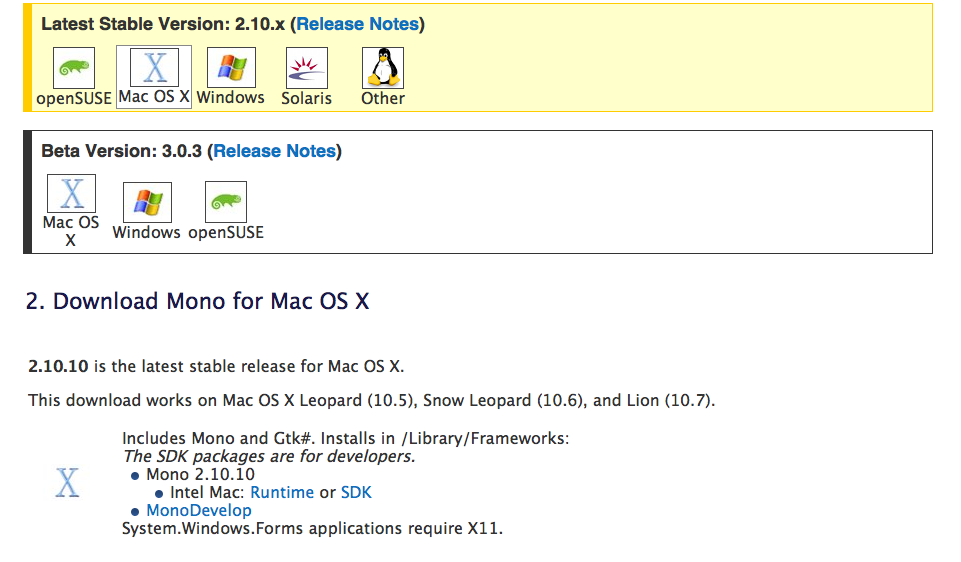Screen dimensions: 961x562
Task: Click 'Latest Stable Version: 2.10.x' heading
Action: tap(163, 24)
